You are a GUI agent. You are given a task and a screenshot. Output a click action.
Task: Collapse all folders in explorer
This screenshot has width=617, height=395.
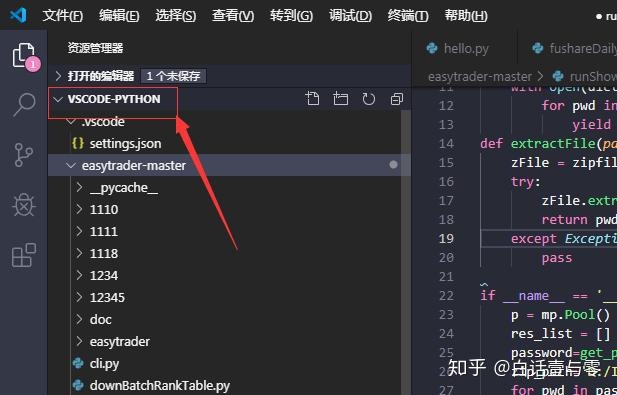click(x=397, y=99)
